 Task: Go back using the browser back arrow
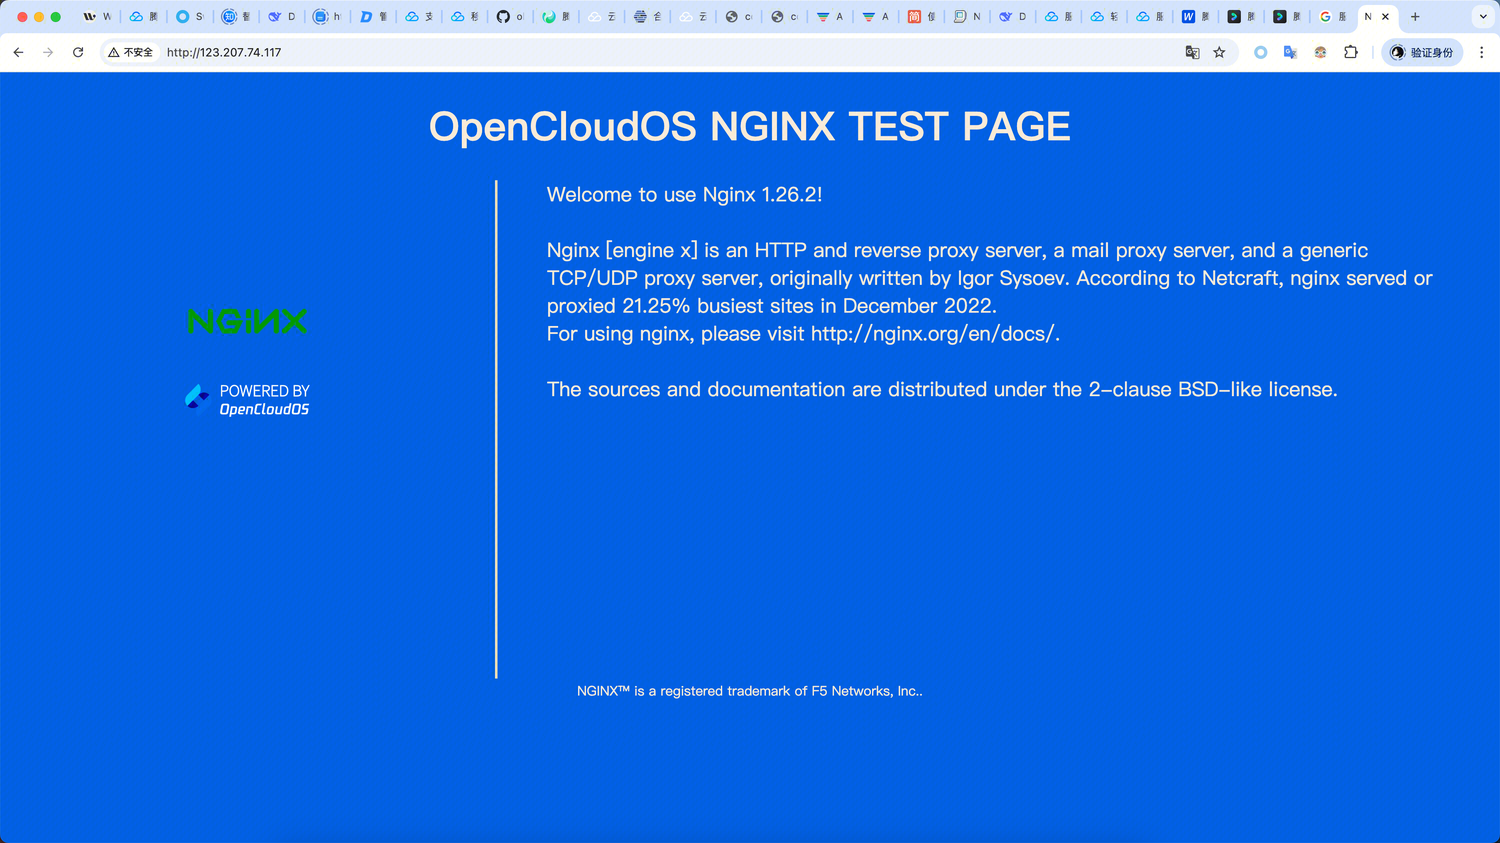coord(18,52)
